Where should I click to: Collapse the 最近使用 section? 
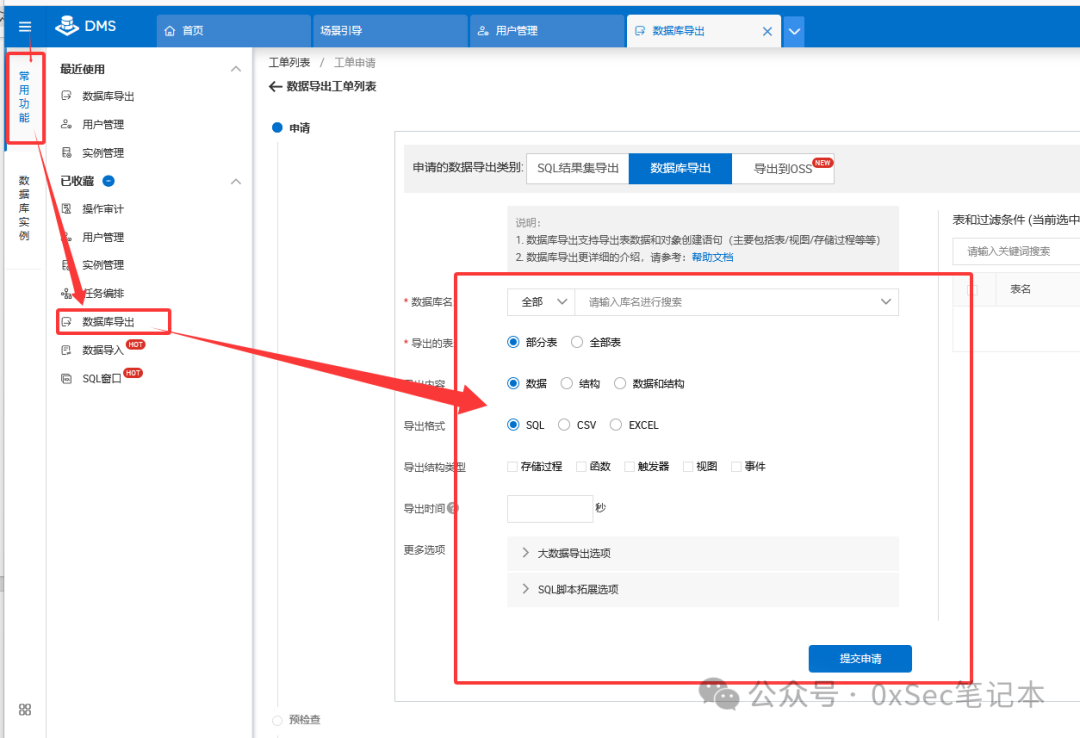236,69
